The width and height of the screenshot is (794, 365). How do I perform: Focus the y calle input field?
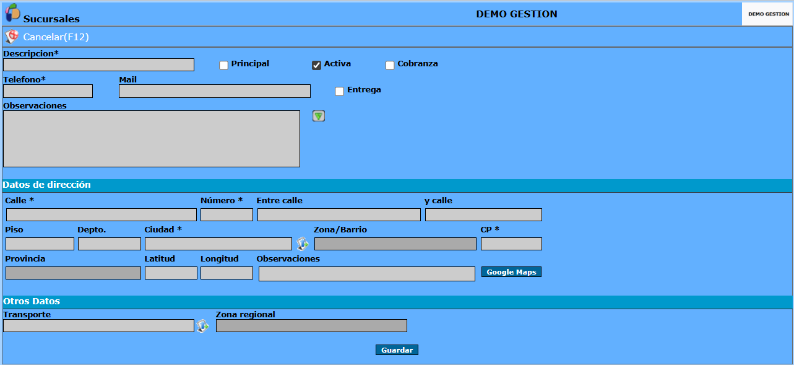point(484,215)
